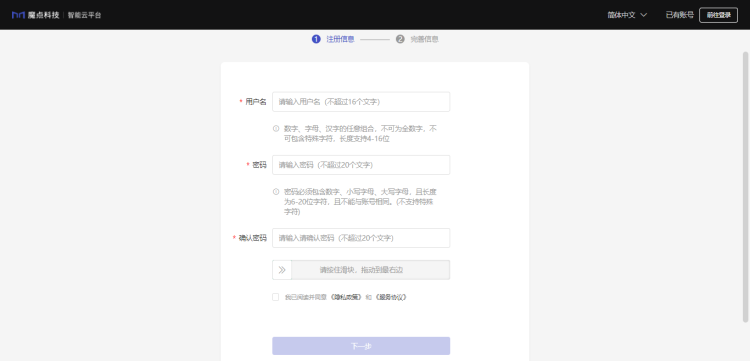
Task: Click the info icon beside password rules
Action: pyautogui.click(x=276, y=192)
